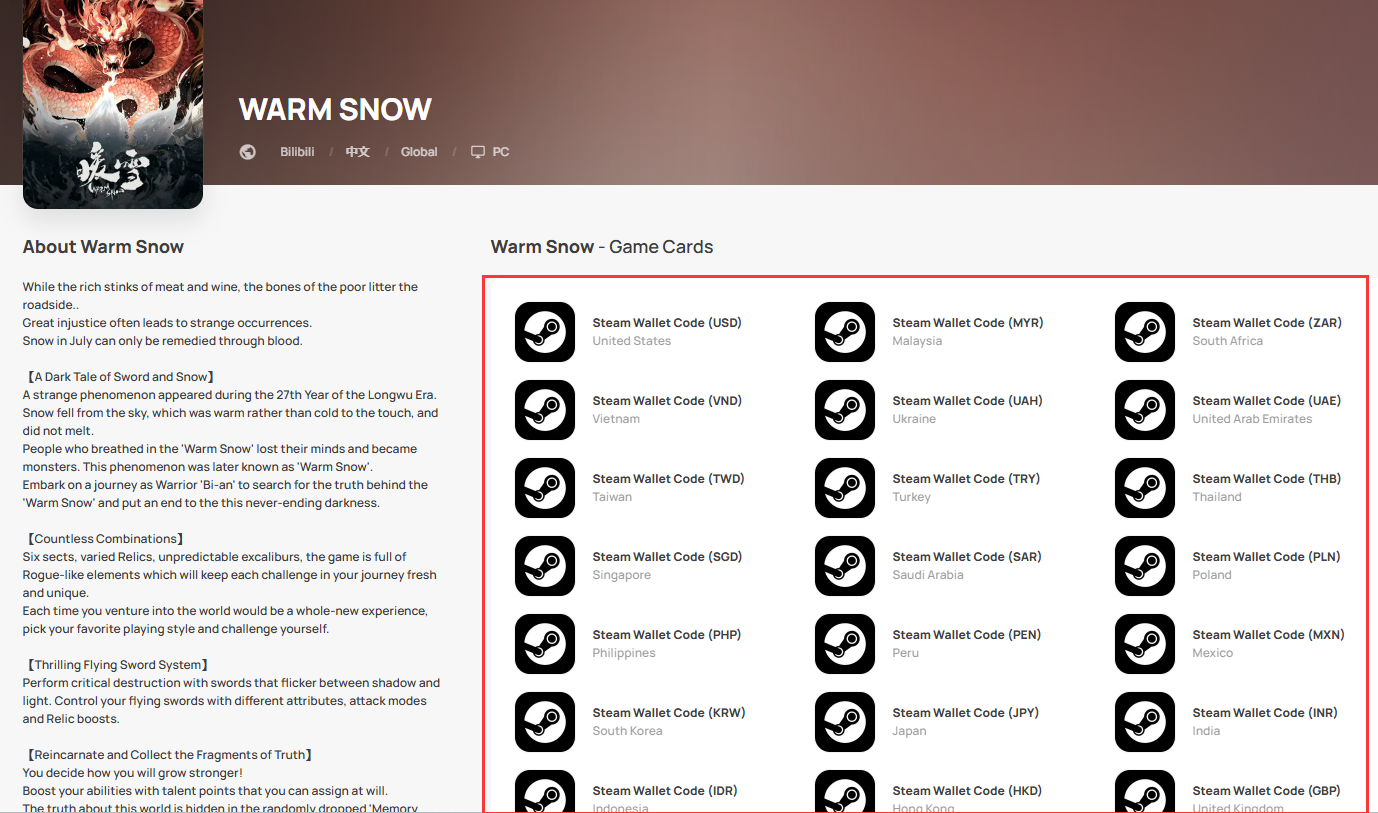Pick Steam Wallet Code (SAR)
The image size is (1378, 813).
point(967,557)
